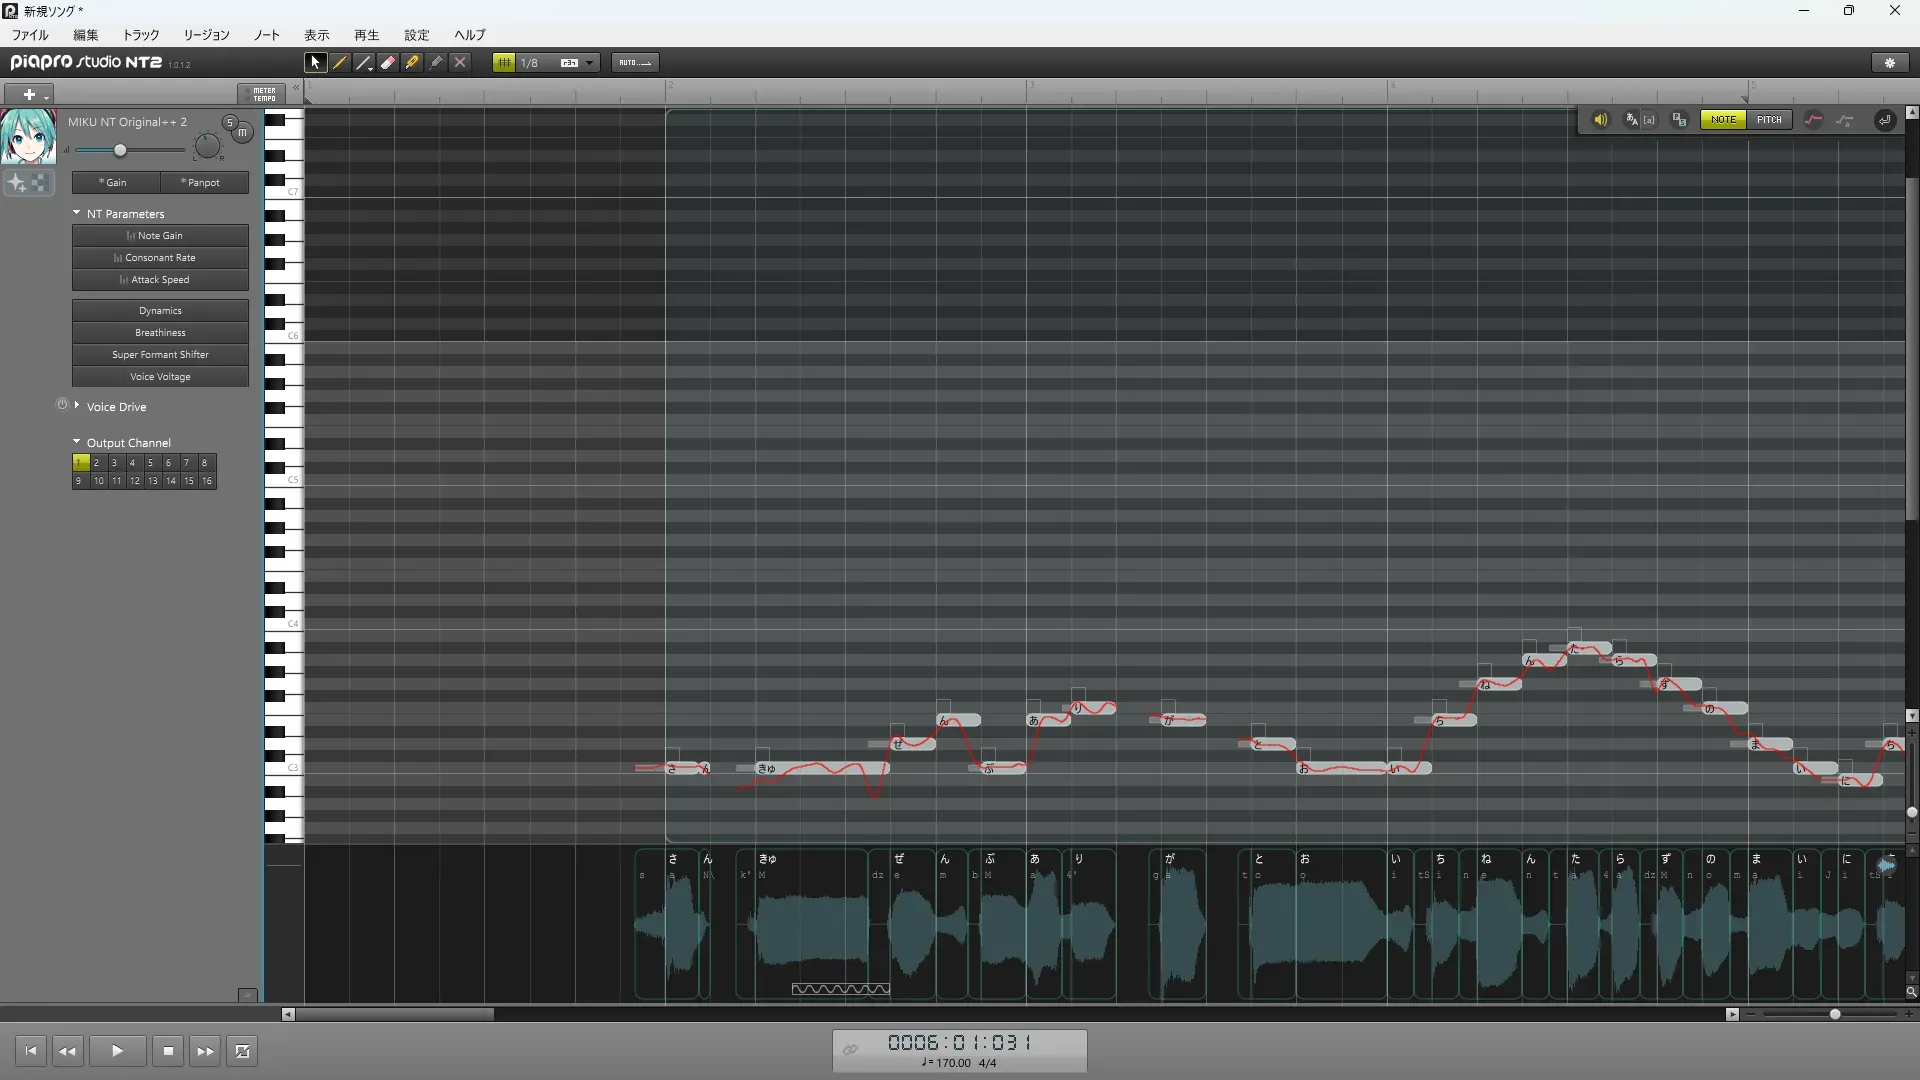
Task: Toggle note preview speaker icon
Action: point(1600,120)
